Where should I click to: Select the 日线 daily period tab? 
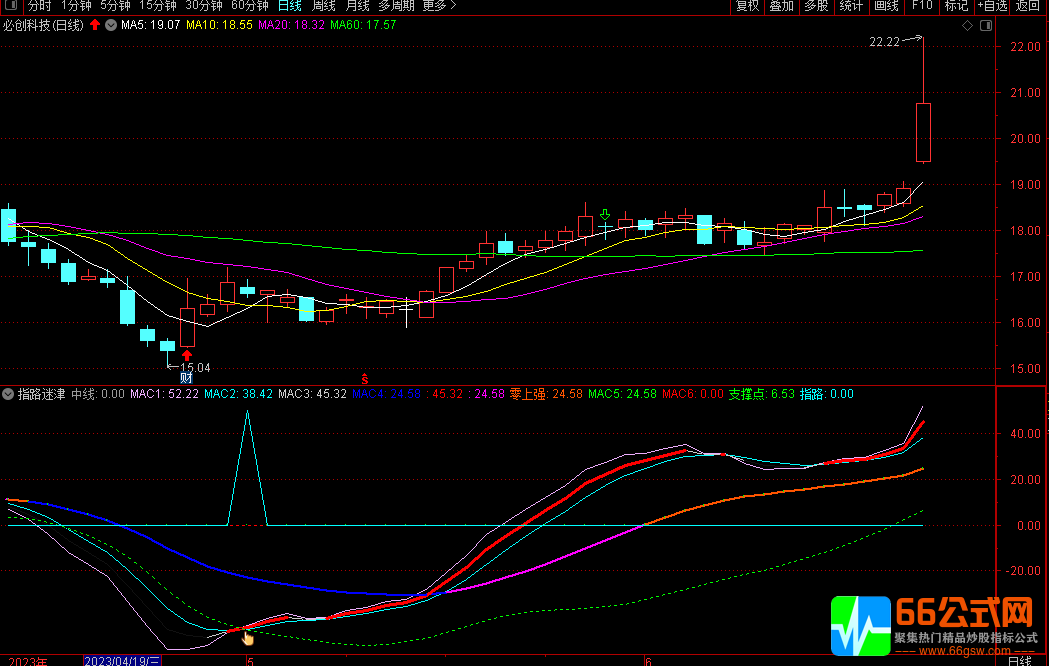[290, 6]
